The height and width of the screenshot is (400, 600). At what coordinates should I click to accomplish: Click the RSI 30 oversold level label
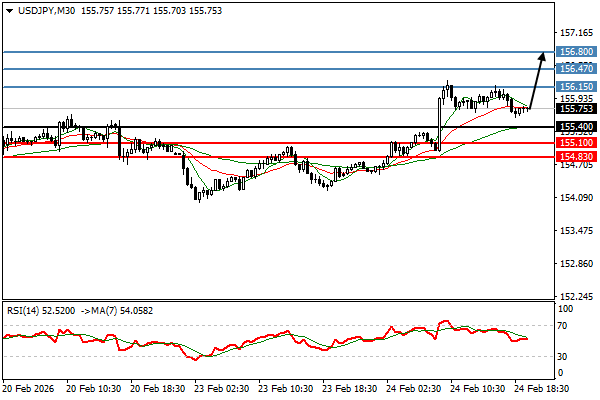click(x=563, y=357)
